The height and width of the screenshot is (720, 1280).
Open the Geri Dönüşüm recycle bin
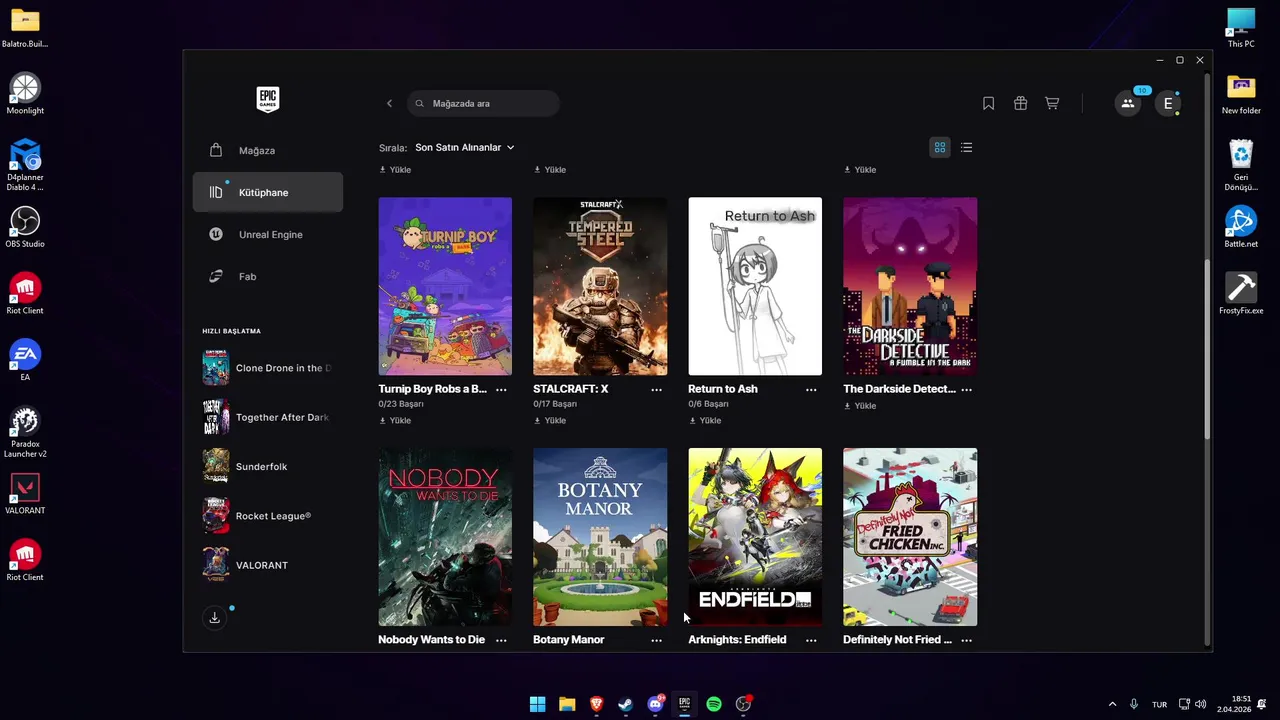click(x=1241, y=165)
